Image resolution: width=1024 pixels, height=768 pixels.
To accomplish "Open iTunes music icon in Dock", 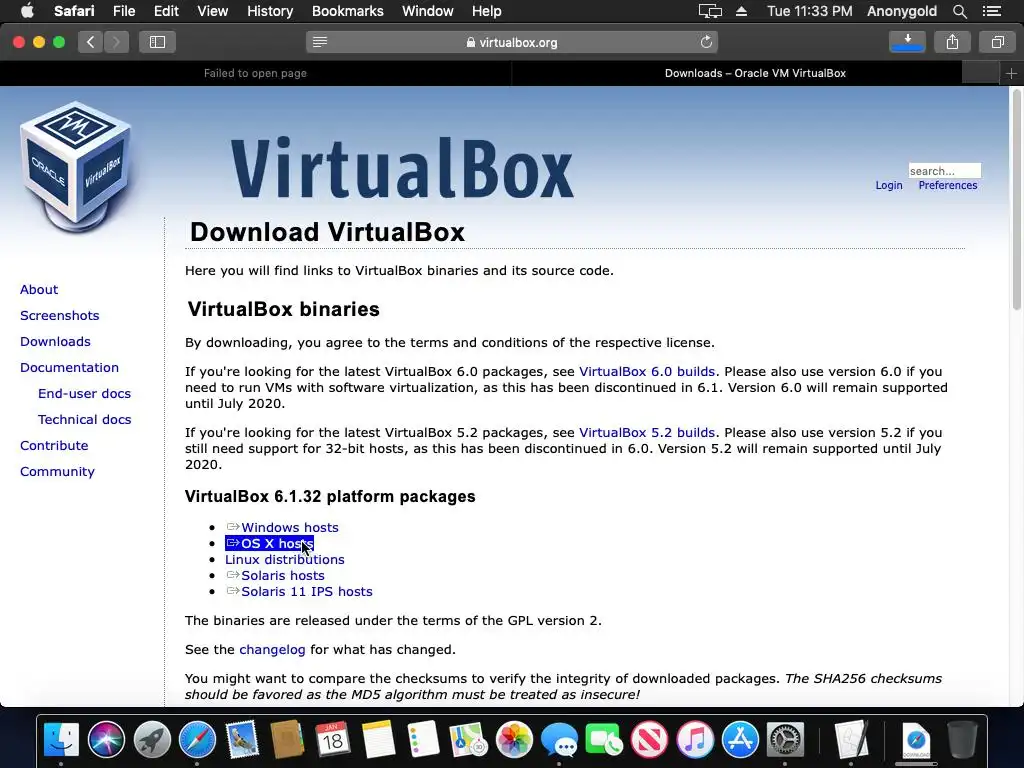I will tap(695, 739).
